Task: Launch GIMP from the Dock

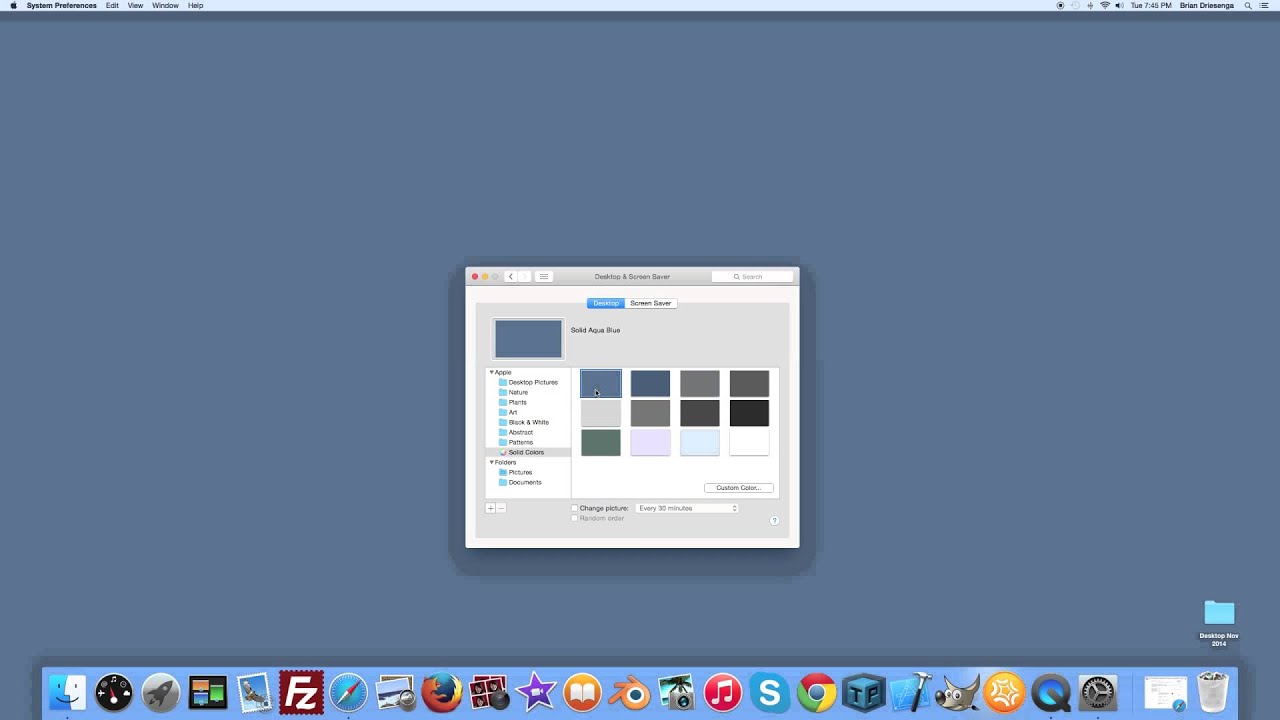Action: point(957,691)
